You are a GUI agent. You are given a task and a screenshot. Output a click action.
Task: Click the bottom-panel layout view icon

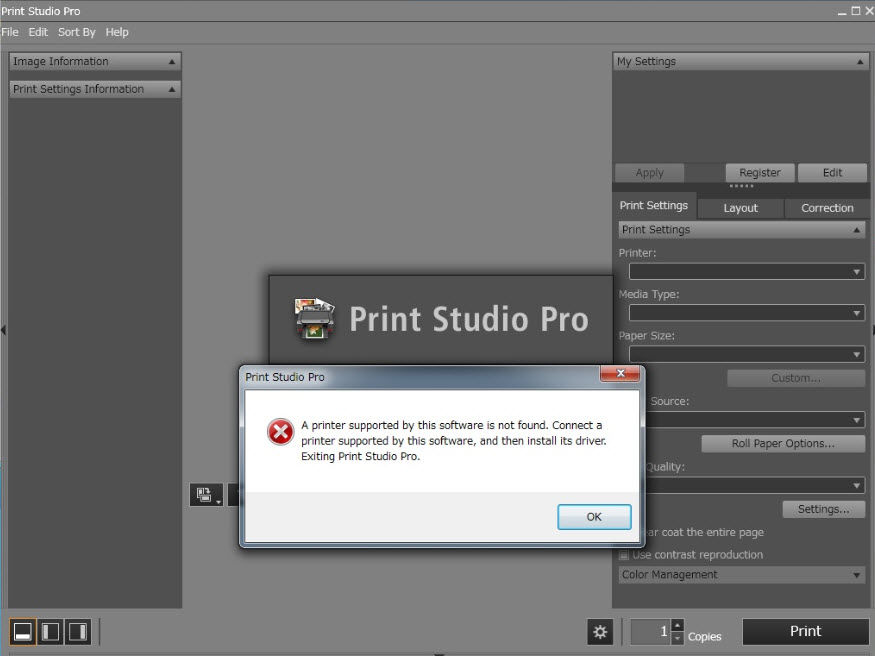click(x=22, y=631)
